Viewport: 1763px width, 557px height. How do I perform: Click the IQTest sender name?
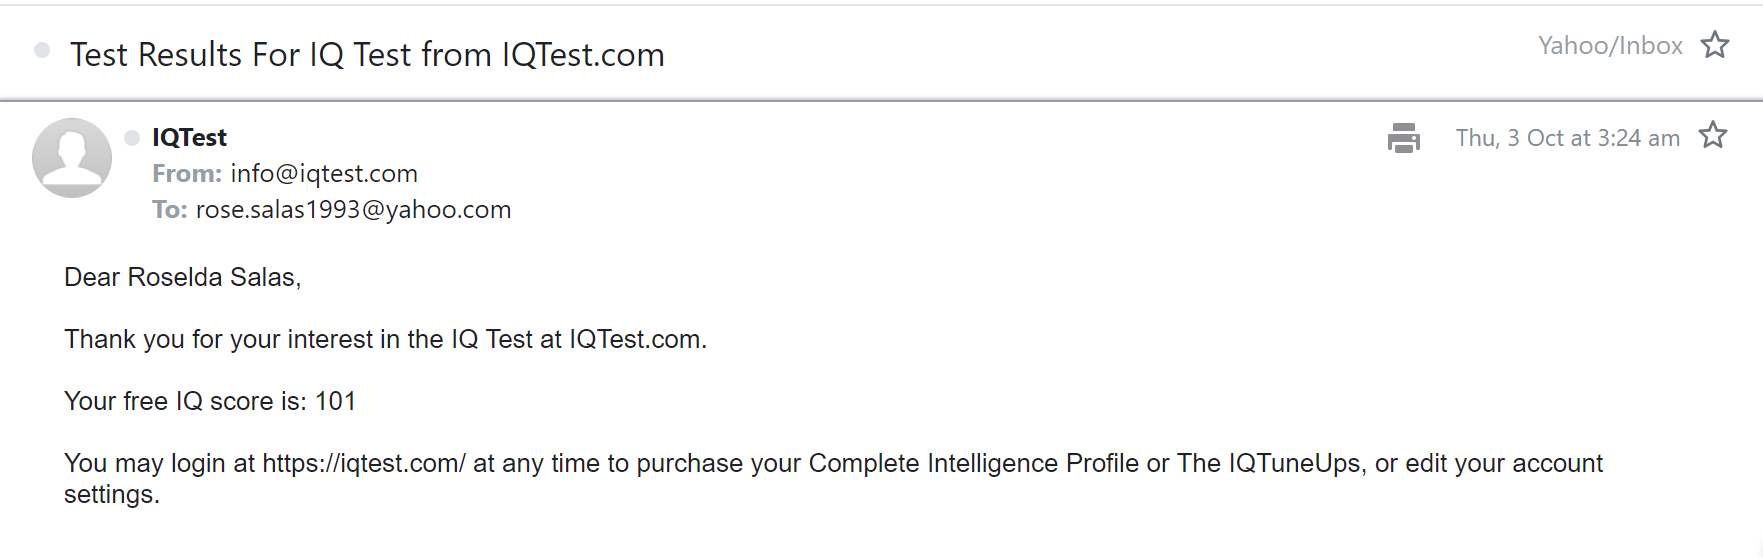189,138
